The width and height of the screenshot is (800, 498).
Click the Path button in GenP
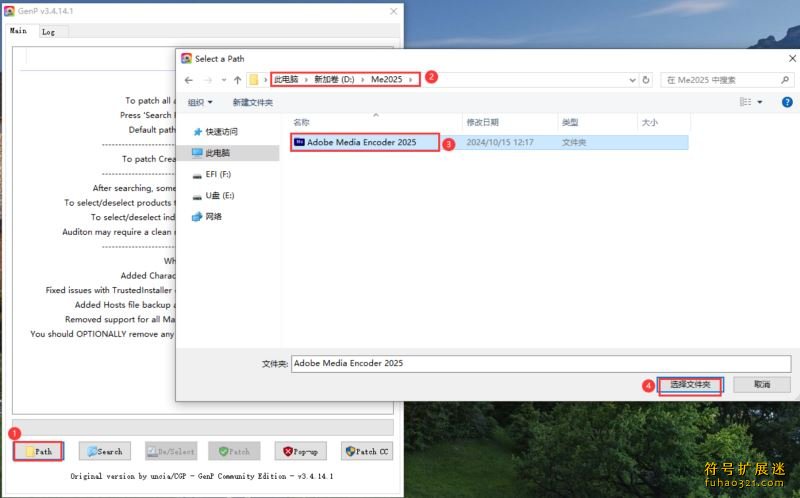pyautogui.click(x=38, y=451)
